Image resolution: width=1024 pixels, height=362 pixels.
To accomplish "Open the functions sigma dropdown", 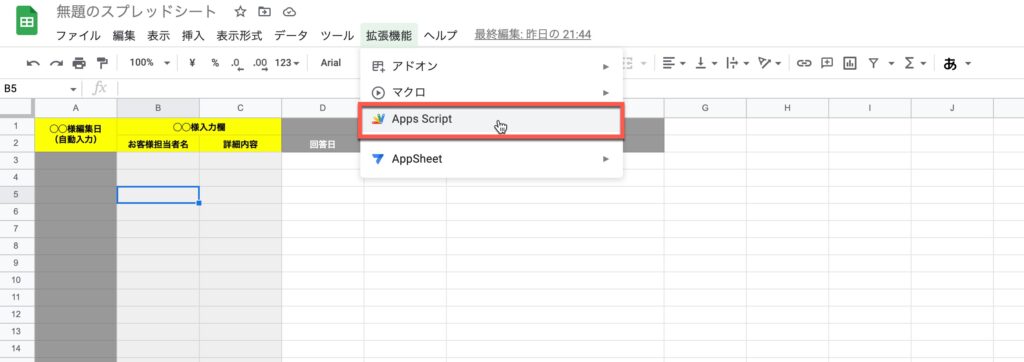I will point(915,63).
